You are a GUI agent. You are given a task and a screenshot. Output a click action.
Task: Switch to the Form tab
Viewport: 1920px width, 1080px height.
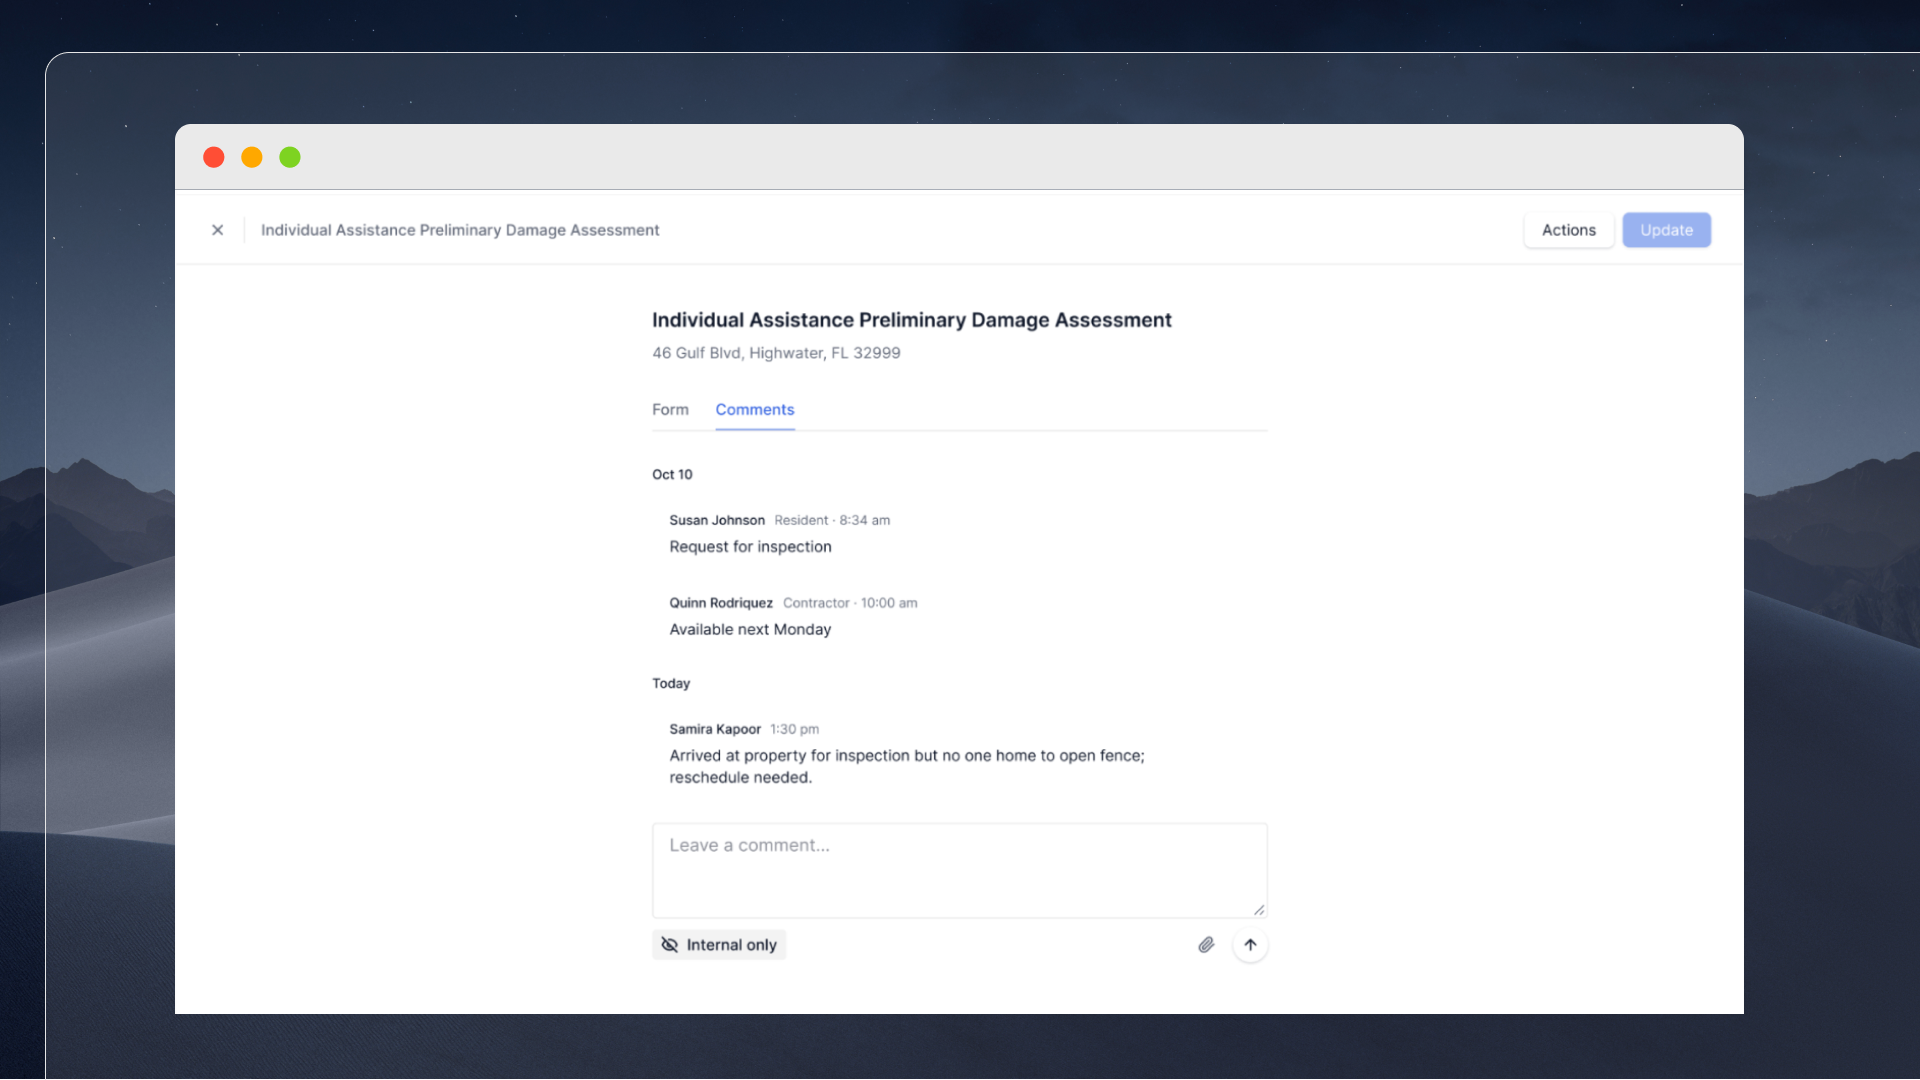[x=670, y=410]
